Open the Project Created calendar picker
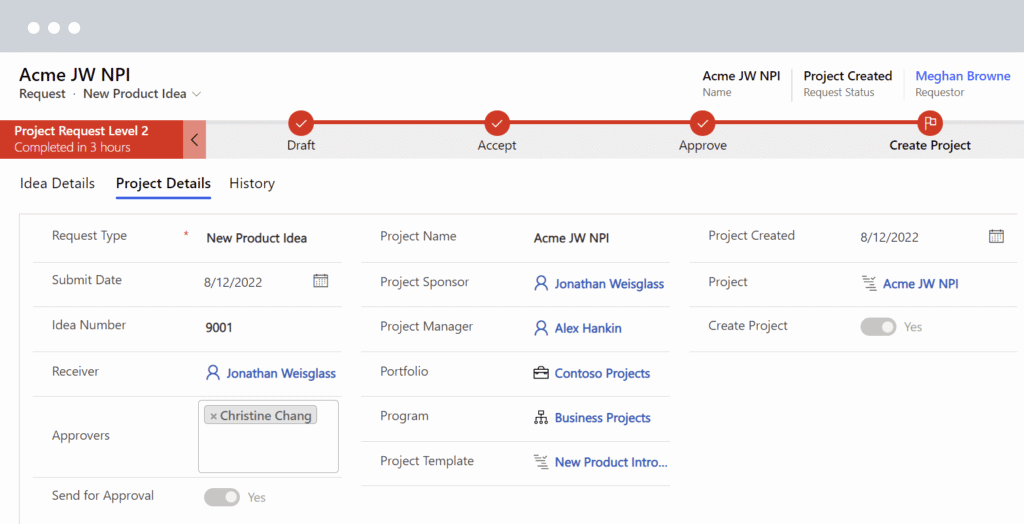Viewport: 1024px width, 524px height. click(996, 237)
